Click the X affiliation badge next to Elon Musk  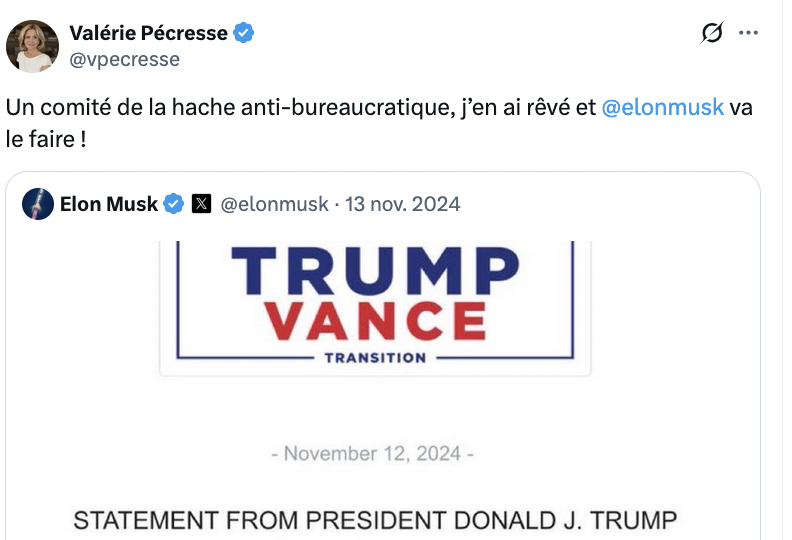(201, 204)
